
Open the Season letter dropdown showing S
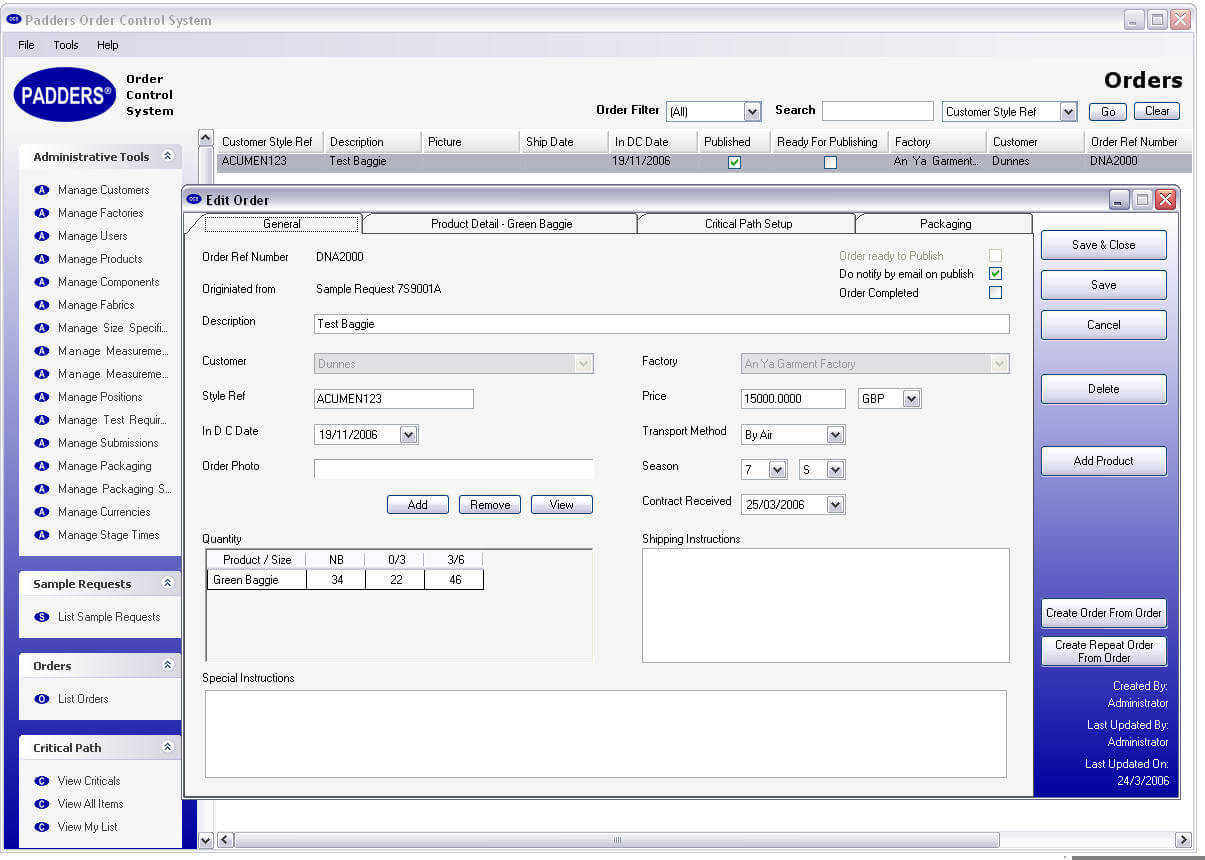(835, 470)
